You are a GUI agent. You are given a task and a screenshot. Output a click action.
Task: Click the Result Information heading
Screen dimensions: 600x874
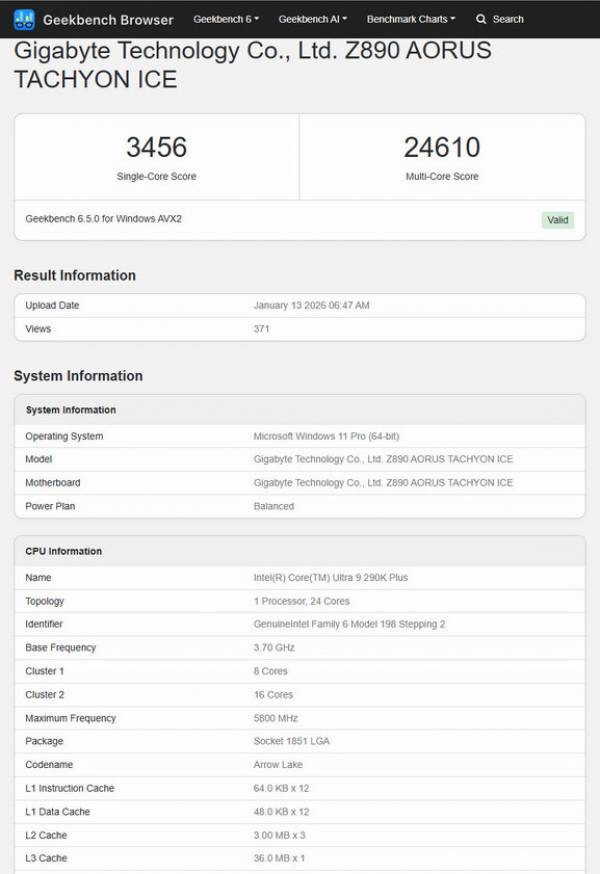75,275
